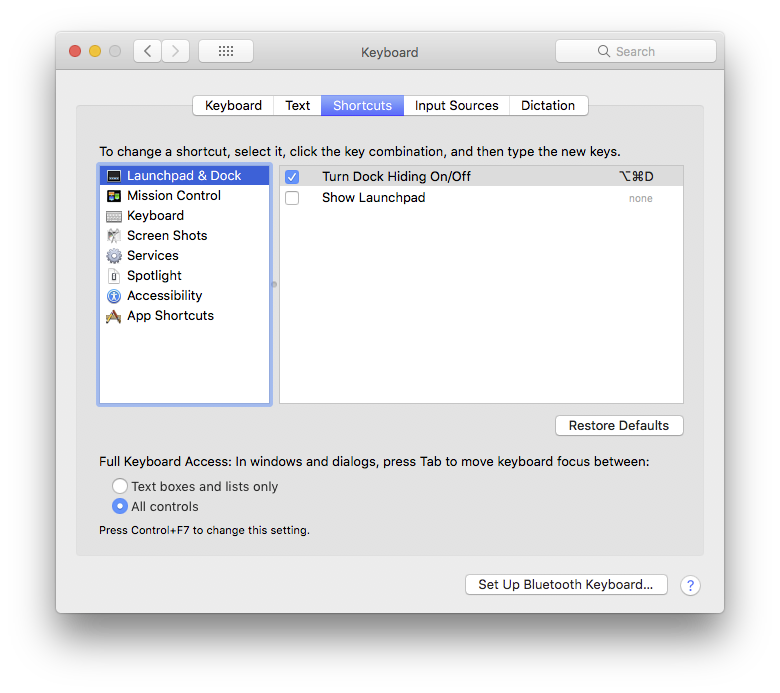
Task: Click into the Search field
Action: pos(636,51)
